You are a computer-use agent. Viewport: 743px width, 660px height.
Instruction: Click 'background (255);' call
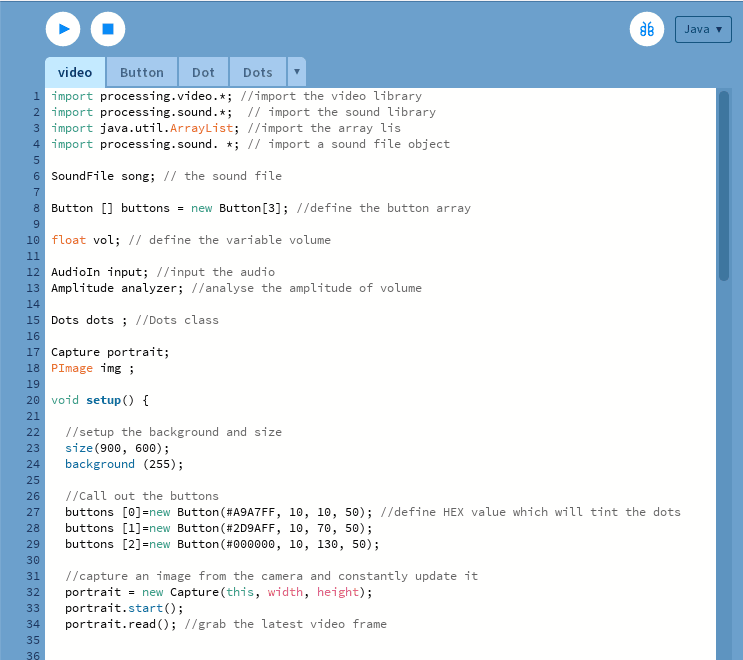point(124,464)
